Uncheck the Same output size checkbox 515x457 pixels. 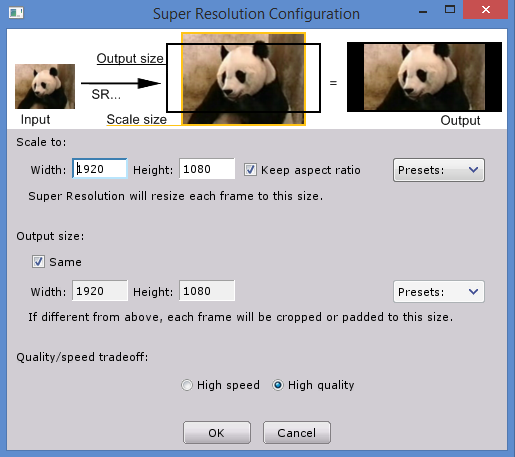38,262
